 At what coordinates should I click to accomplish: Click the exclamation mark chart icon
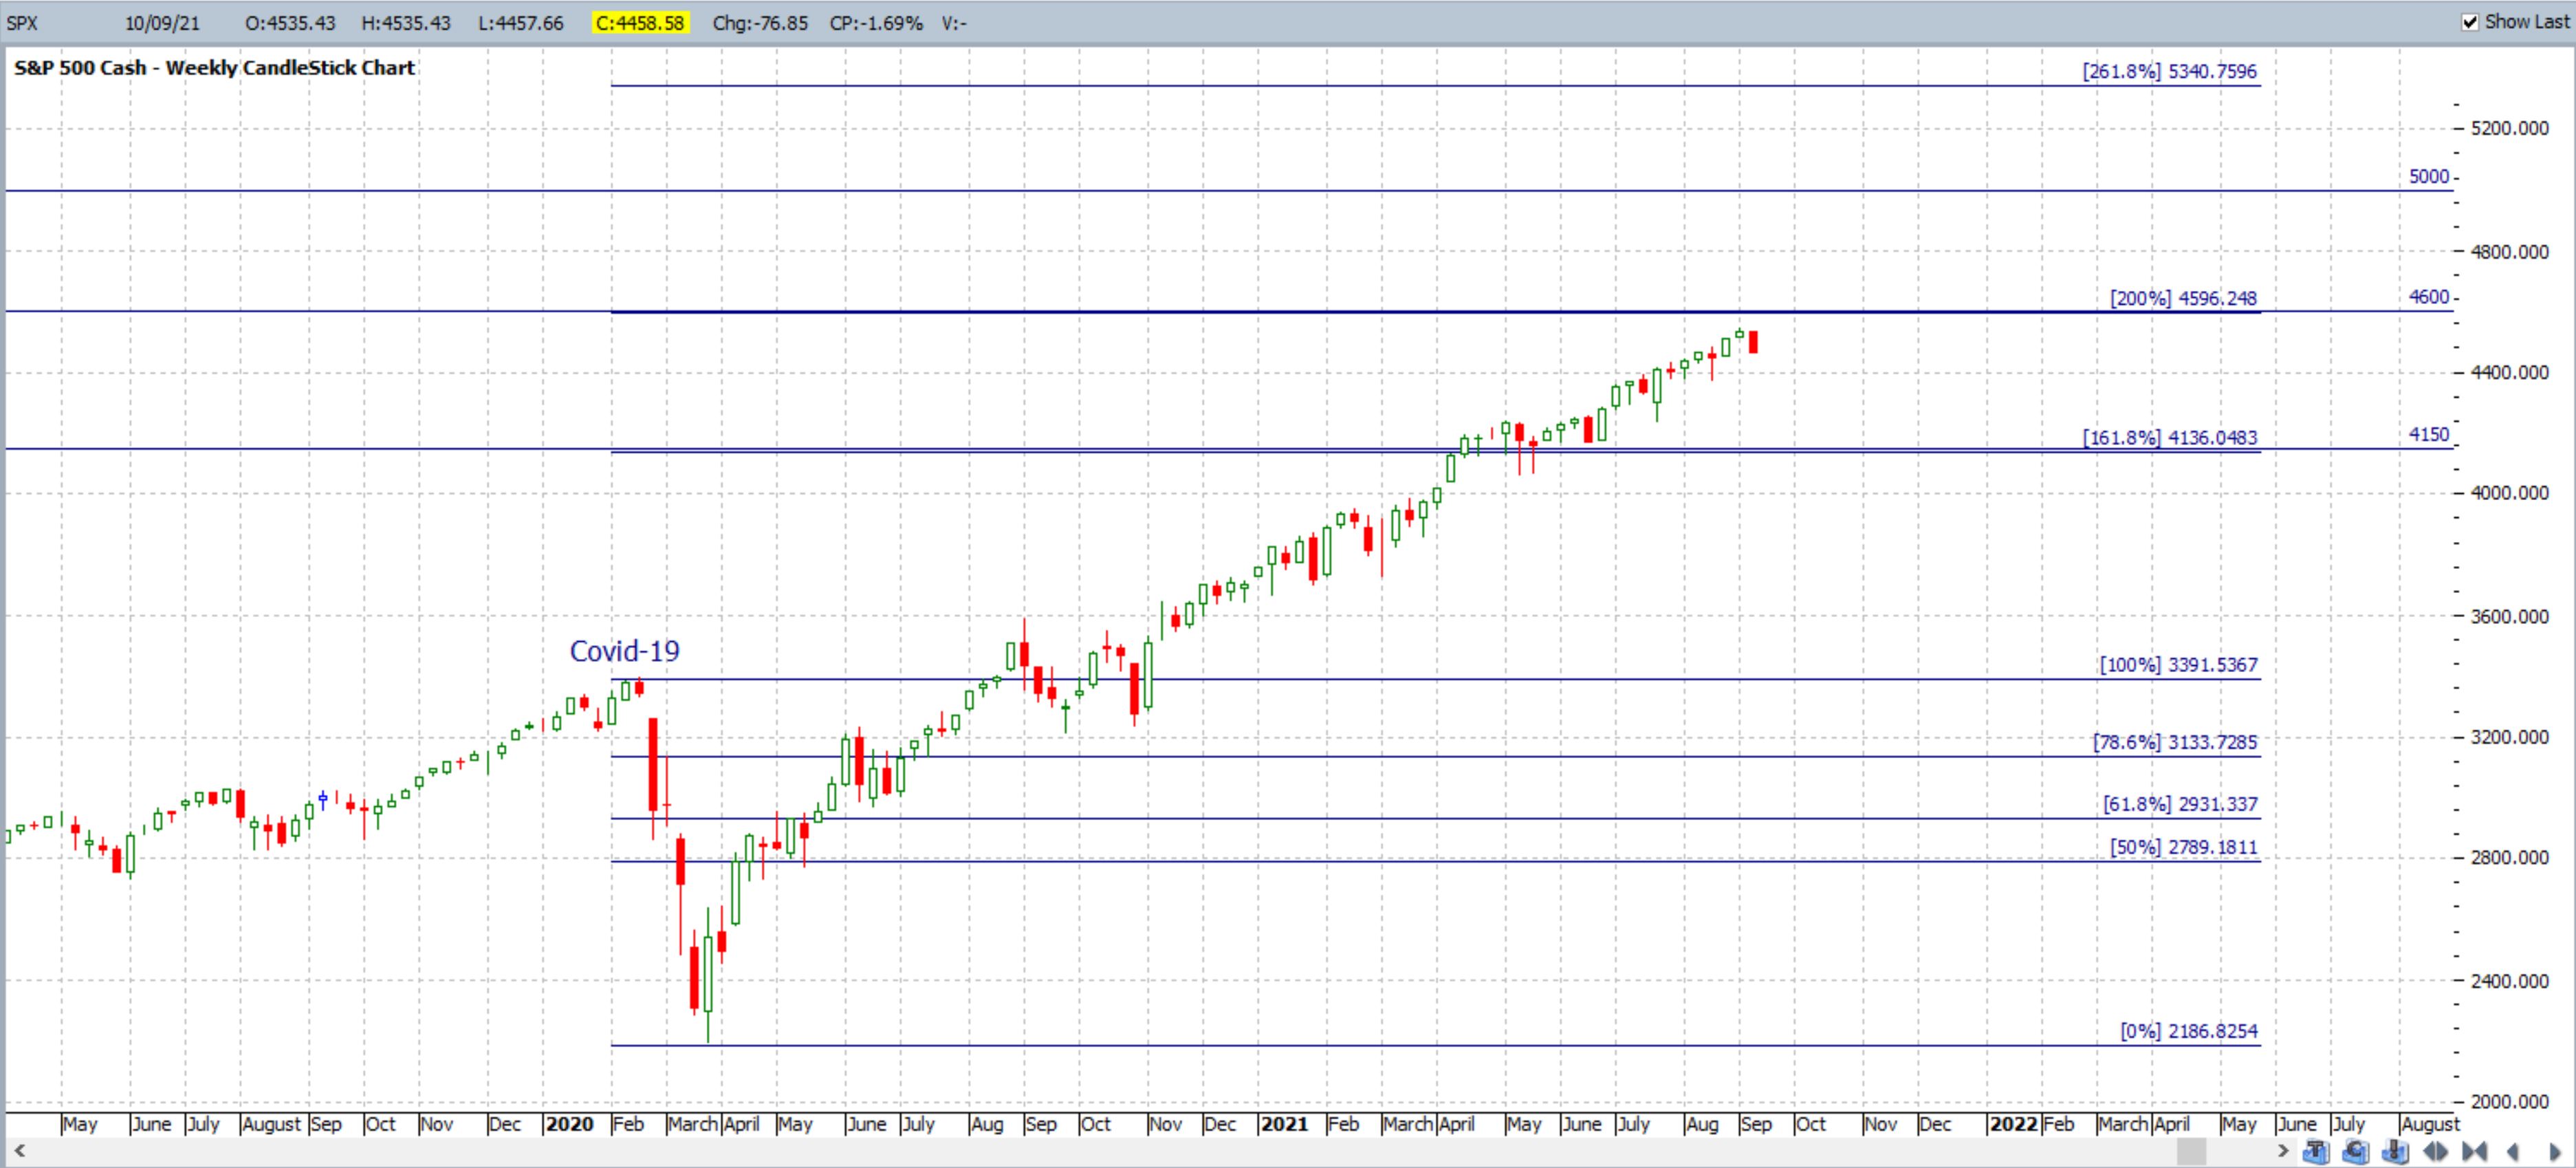pos(2395,1152)
